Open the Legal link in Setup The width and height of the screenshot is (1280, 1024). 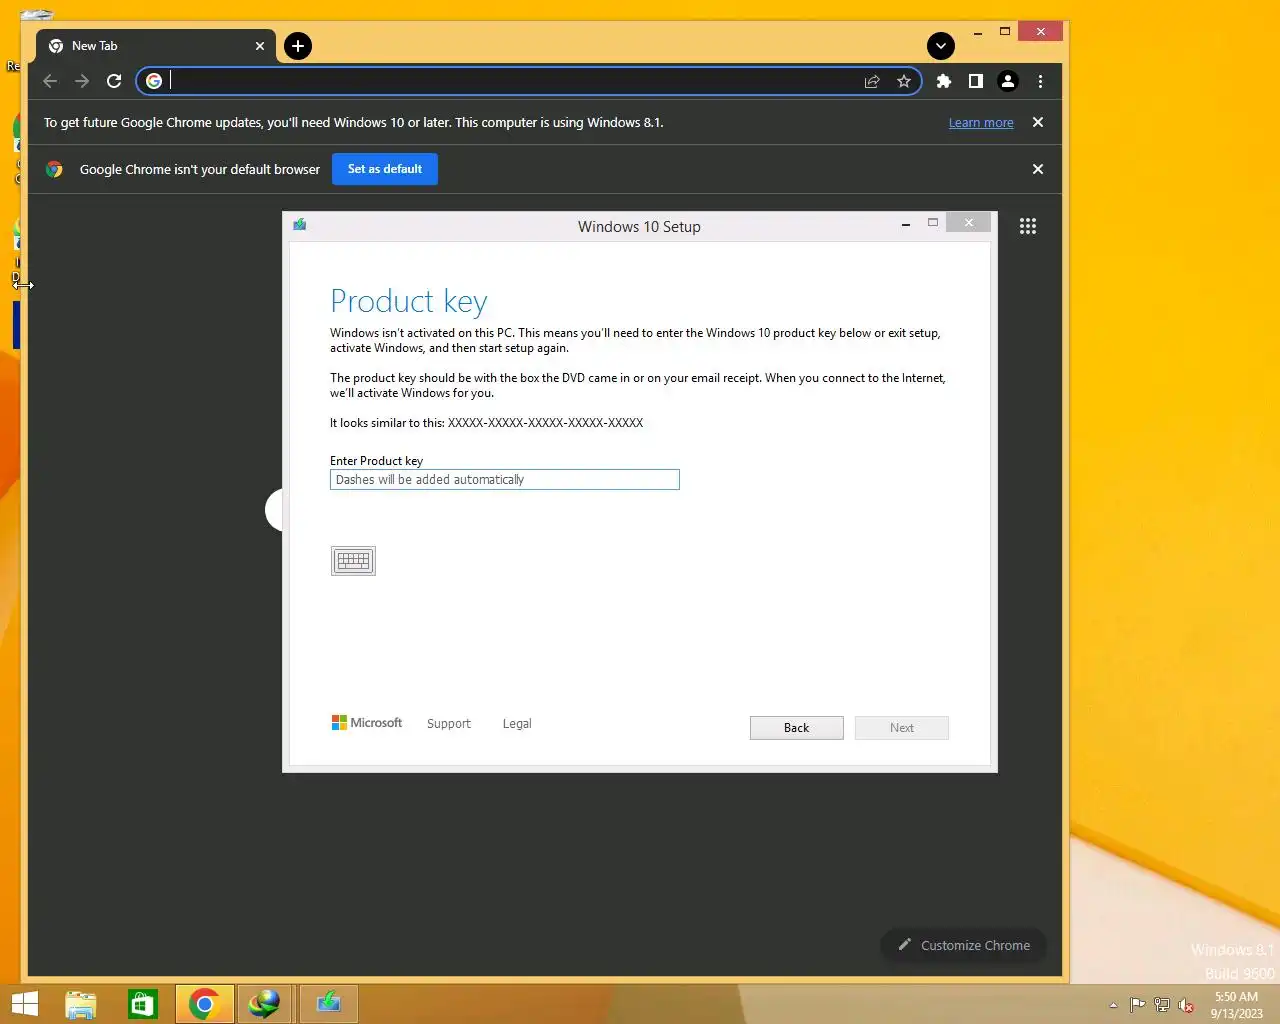point(517,724)
